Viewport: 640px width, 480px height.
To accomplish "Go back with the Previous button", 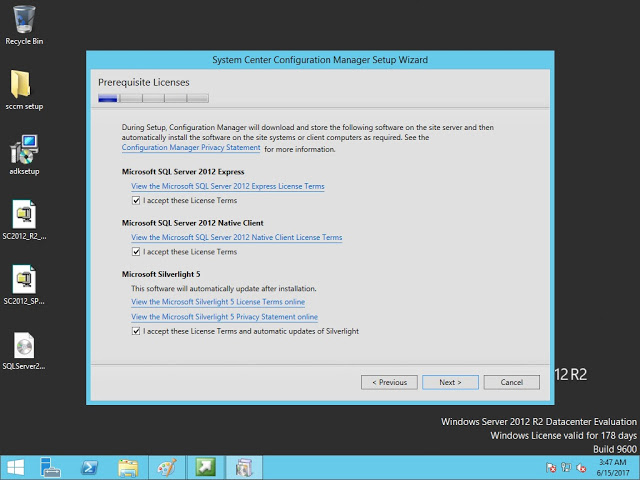I will tap(389, 382).
